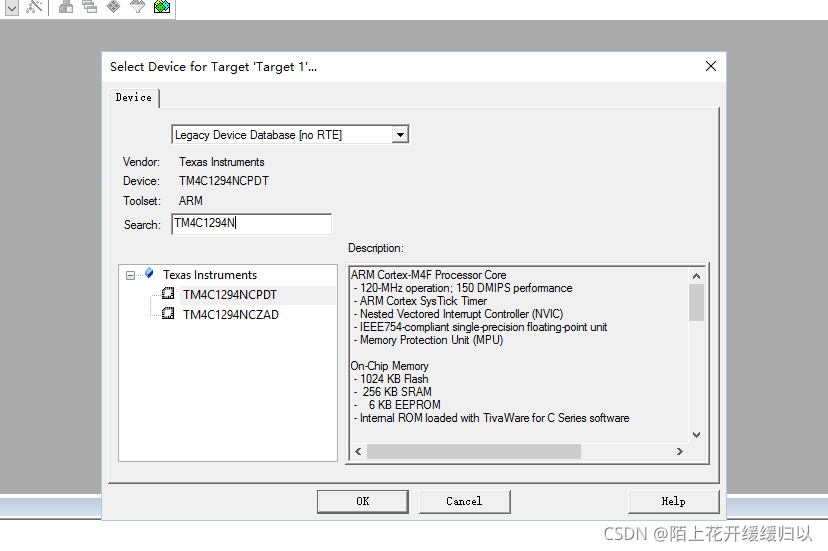Confirm selection with the OK button
The height and width of the screenshot is (551, 828).
click(x=362, y=501)
